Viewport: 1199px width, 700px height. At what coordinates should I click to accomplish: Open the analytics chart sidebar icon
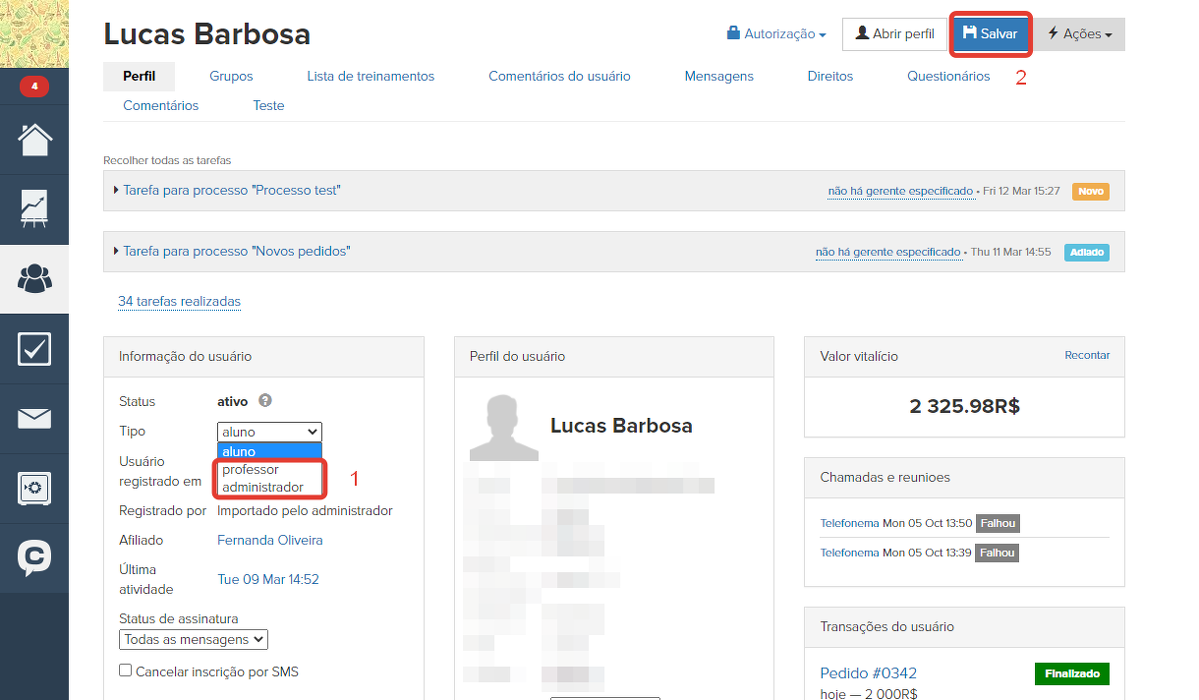coord(34,209)
